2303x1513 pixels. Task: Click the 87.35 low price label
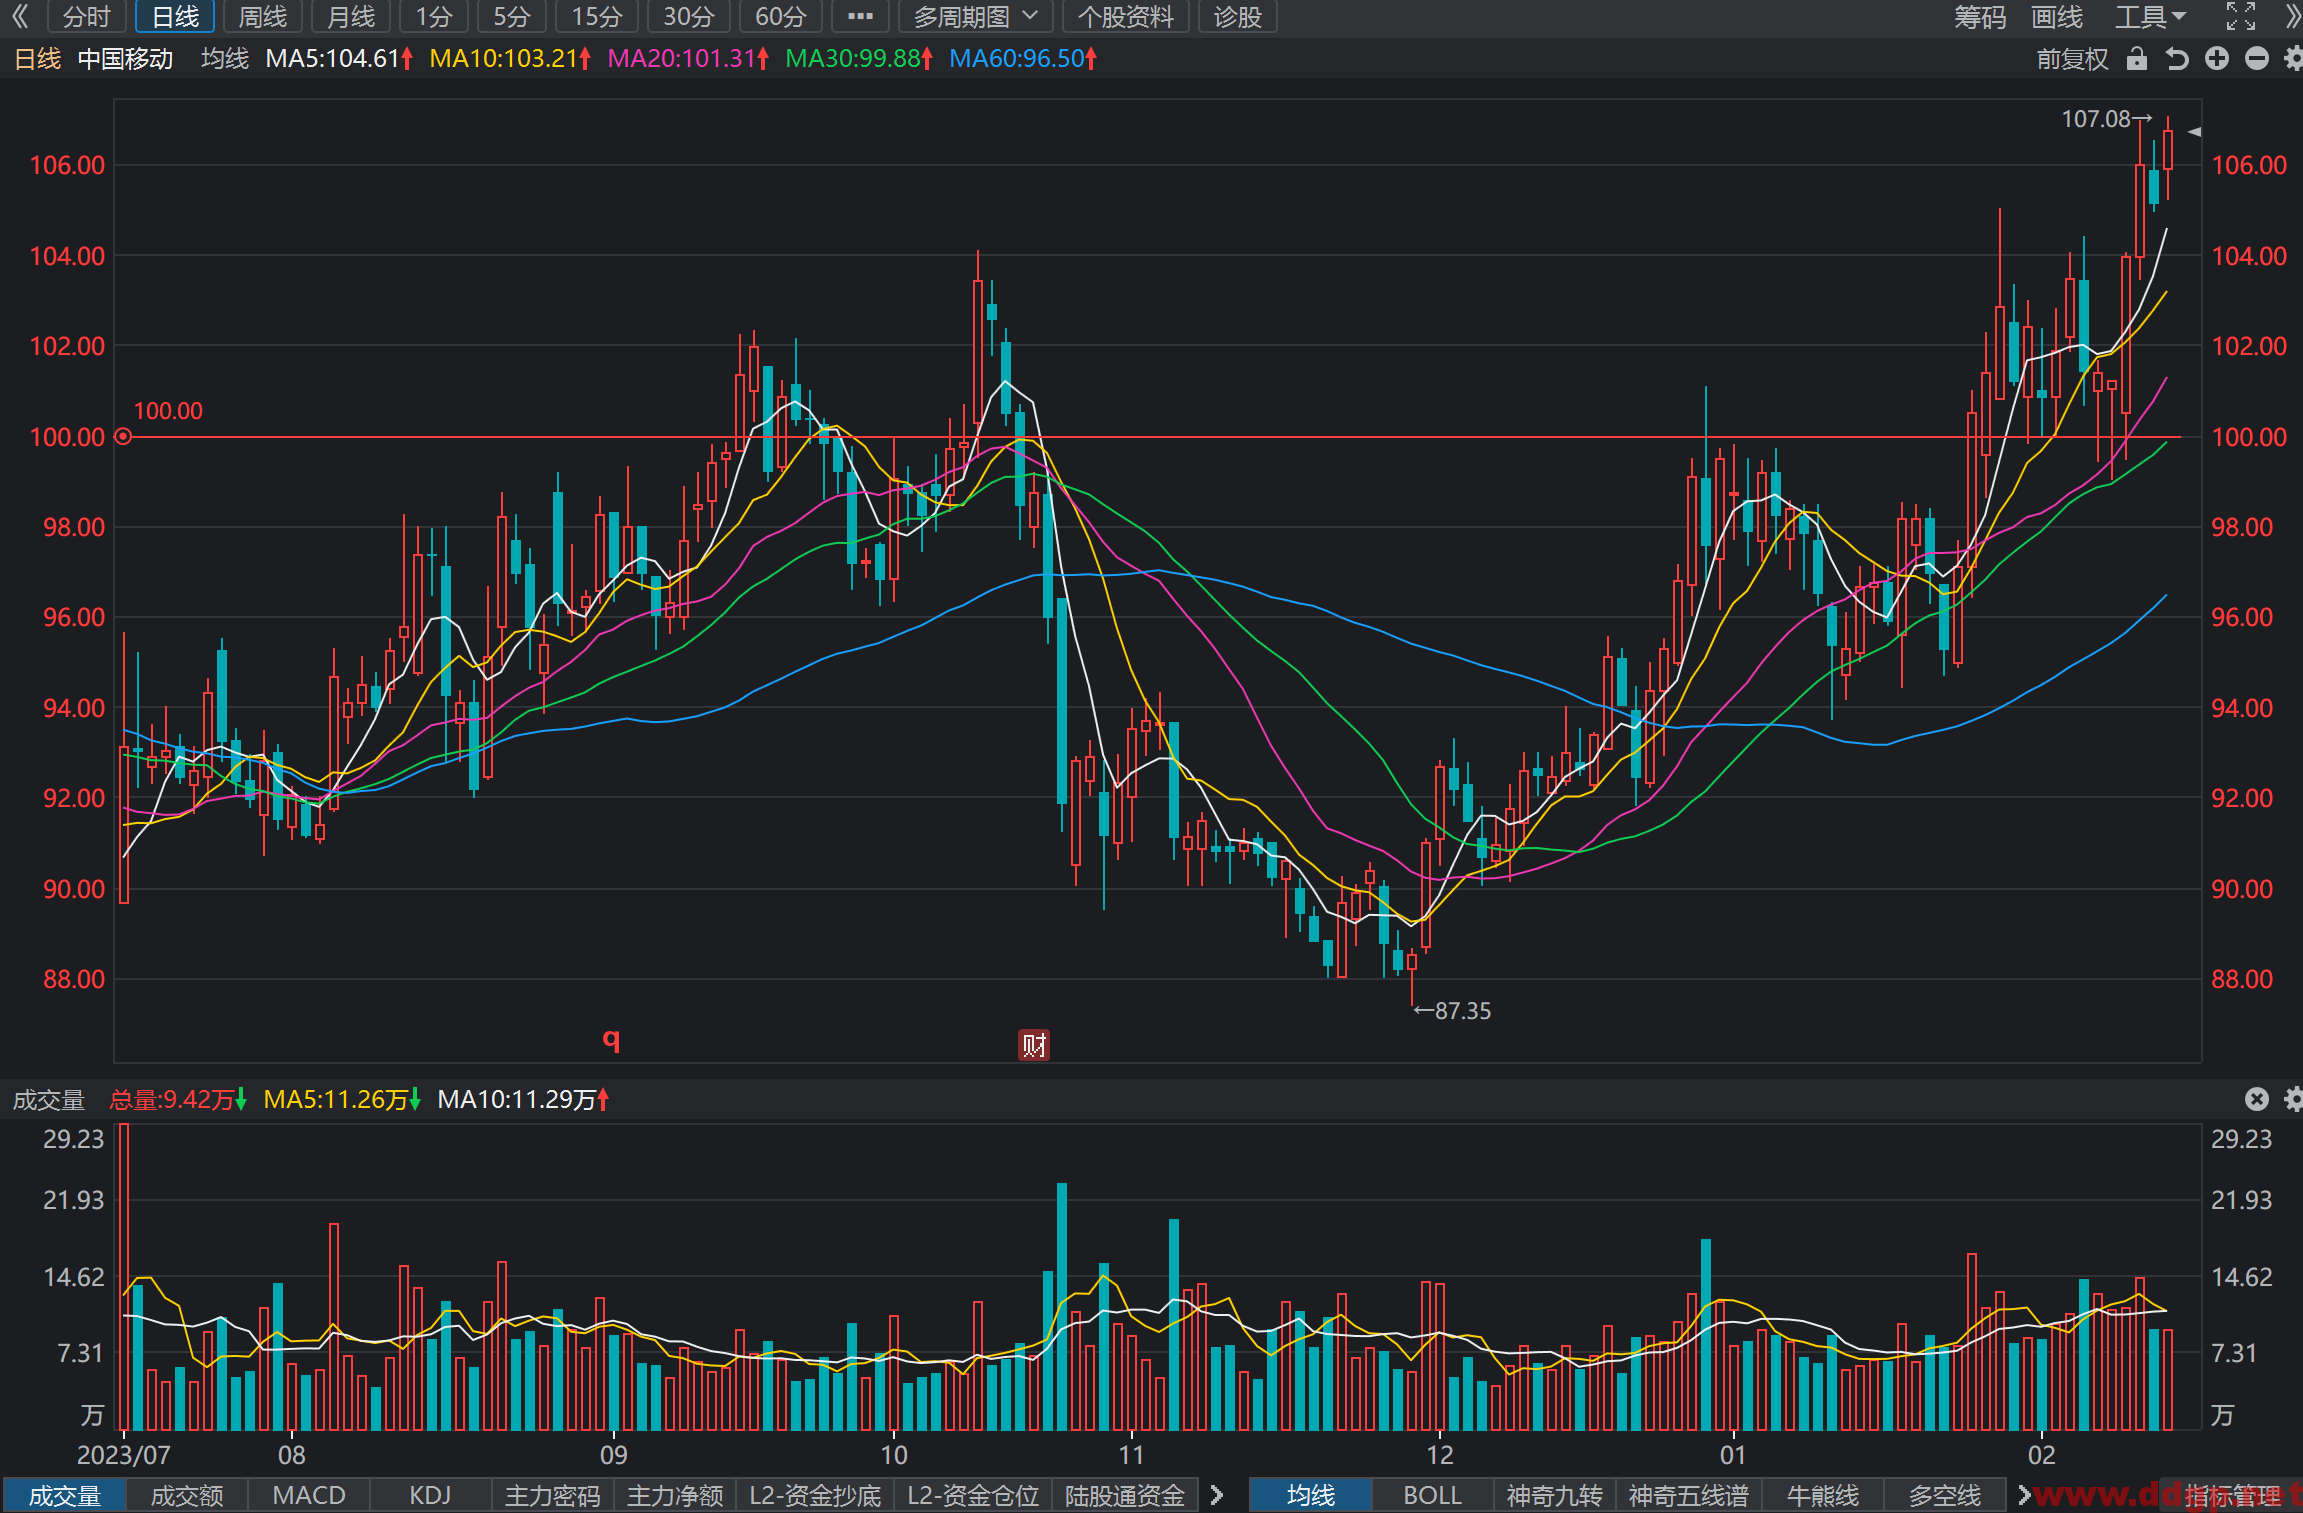pos(1452,1011)
